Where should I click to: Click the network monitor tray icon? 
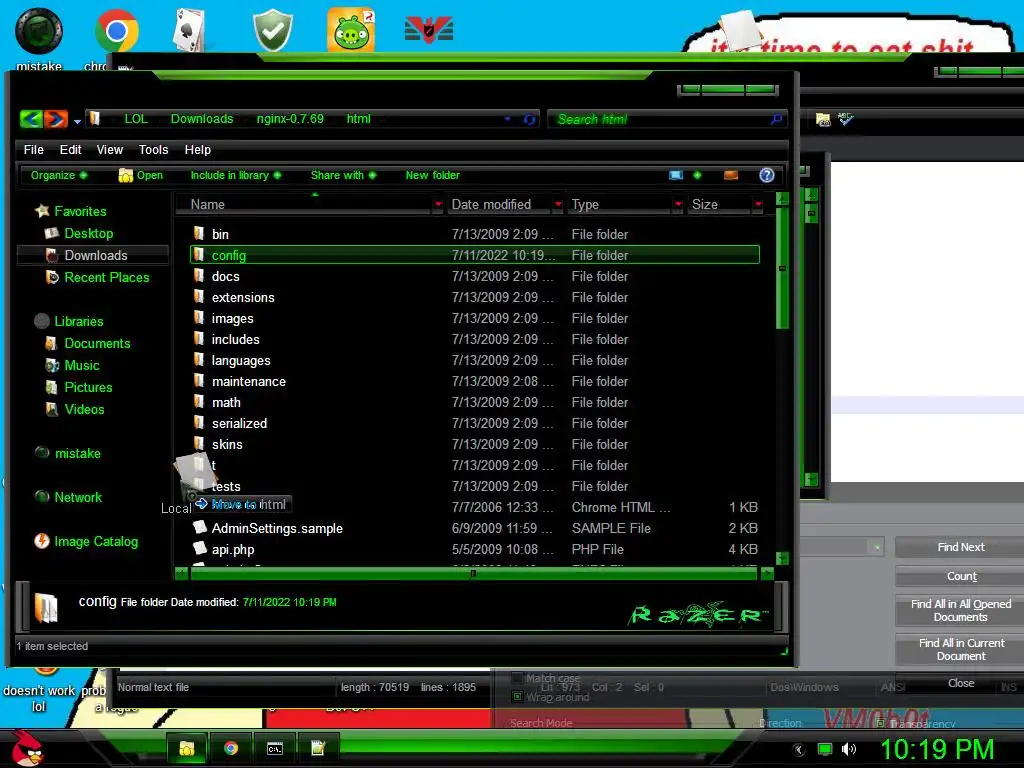[825, 749]
